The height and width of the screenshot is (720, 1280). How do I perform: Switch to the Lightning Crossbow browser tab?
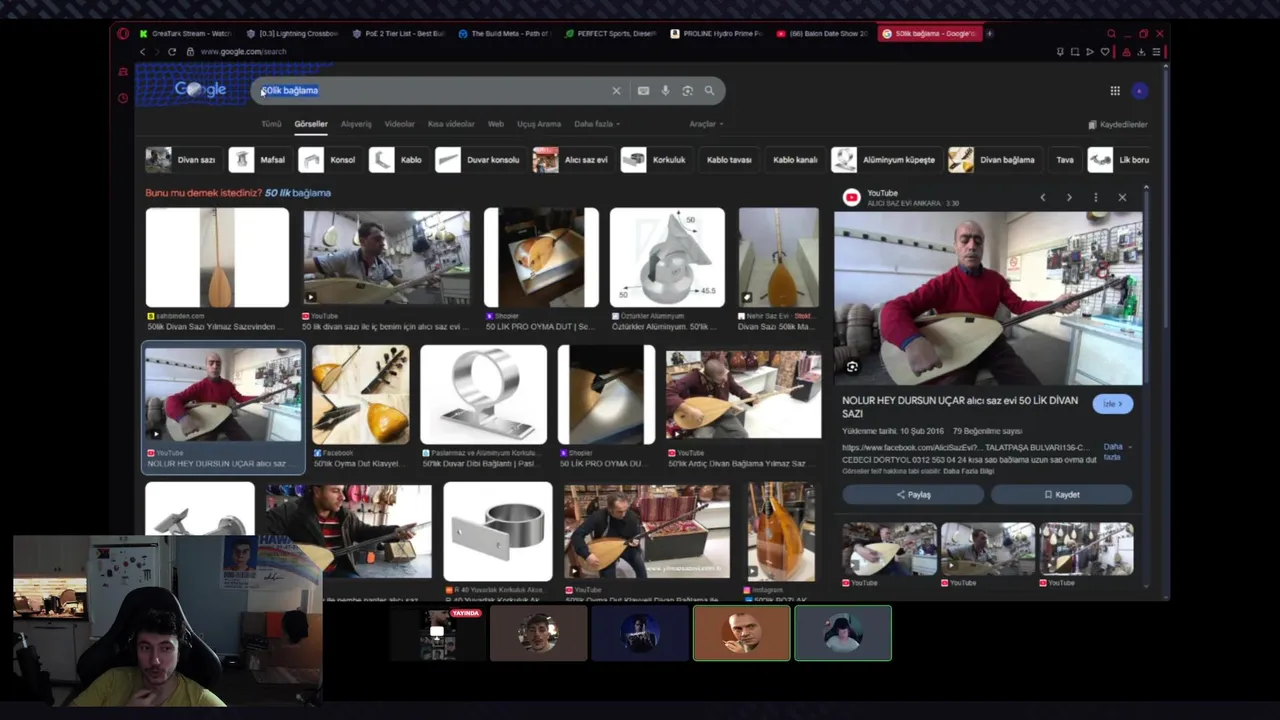click(x=292, y=33)
